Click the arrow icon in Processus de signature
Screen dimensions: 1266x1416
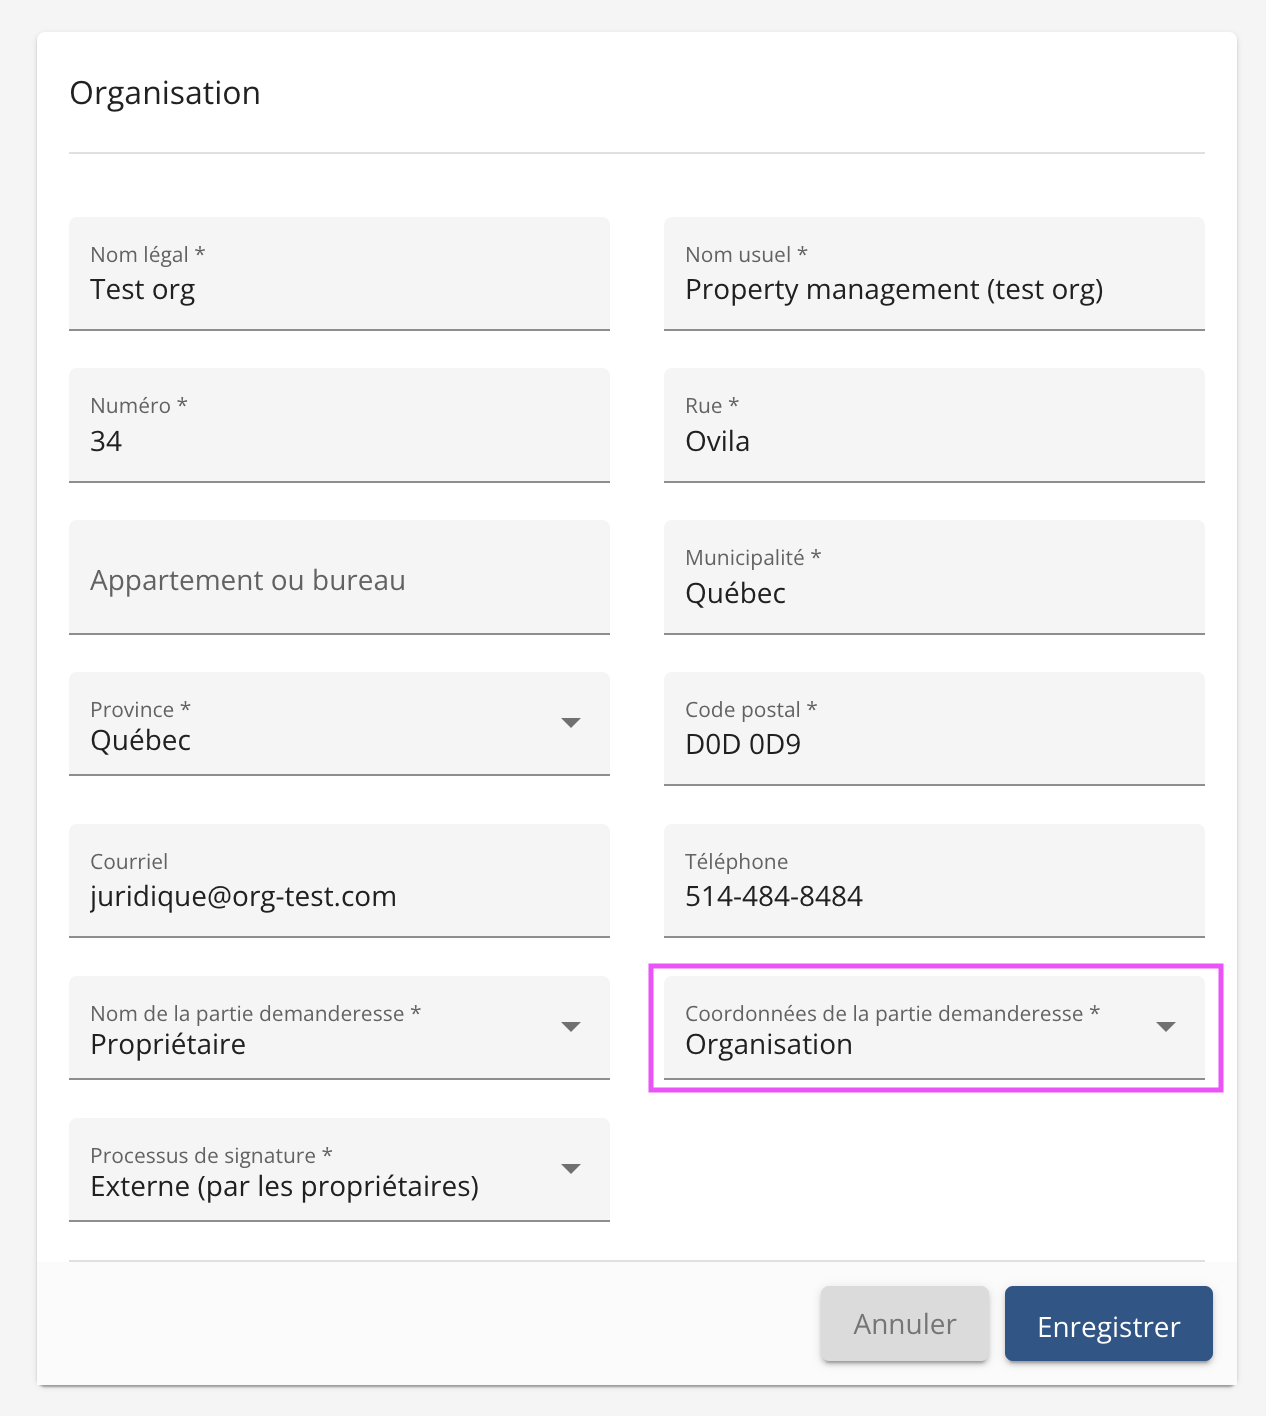coord(571,1169)
